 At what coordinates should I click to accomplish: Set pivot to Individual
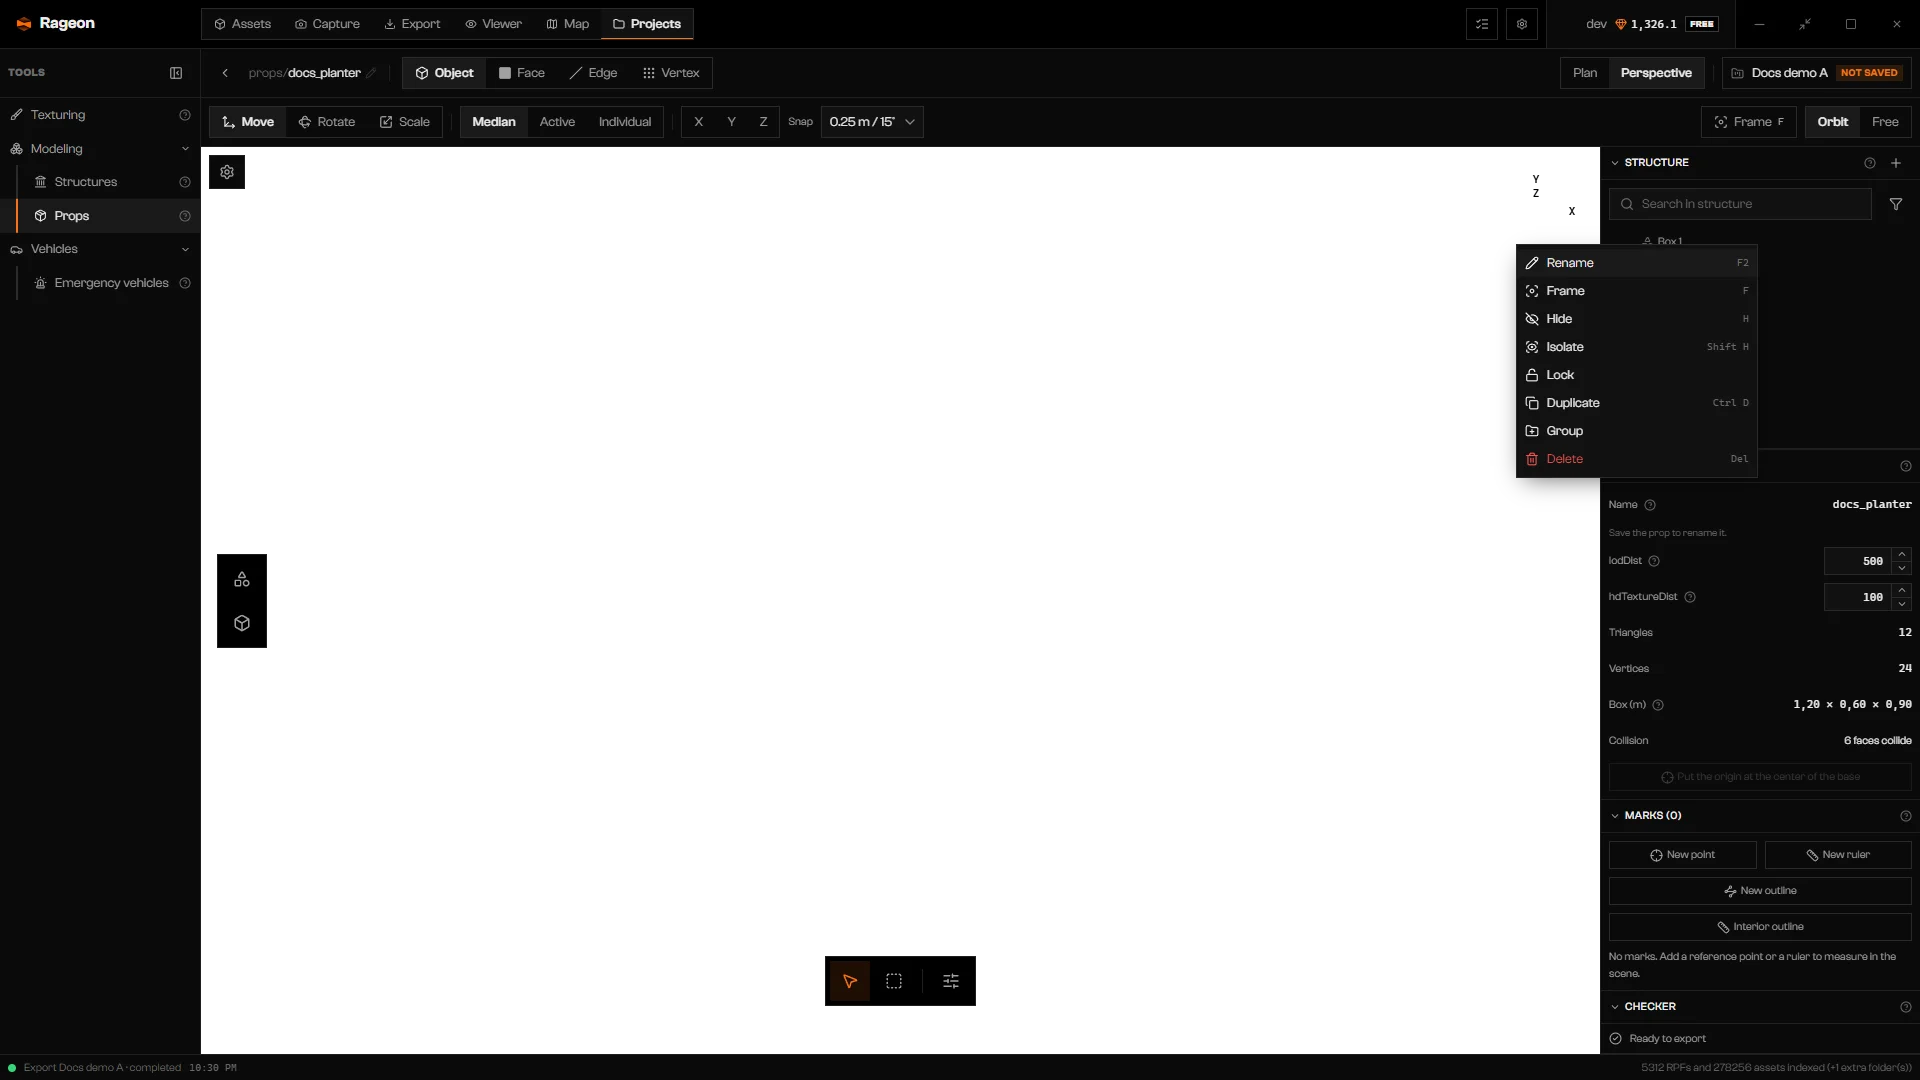625,122
